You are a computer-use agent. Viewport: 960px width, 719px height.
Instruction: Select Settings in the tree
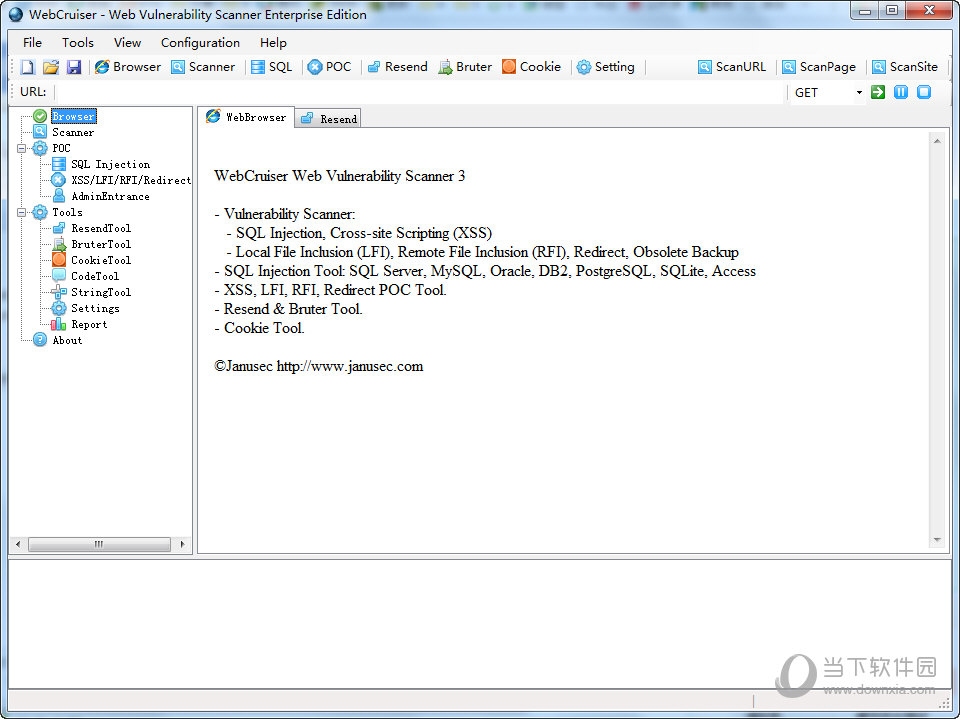[95, 308]
